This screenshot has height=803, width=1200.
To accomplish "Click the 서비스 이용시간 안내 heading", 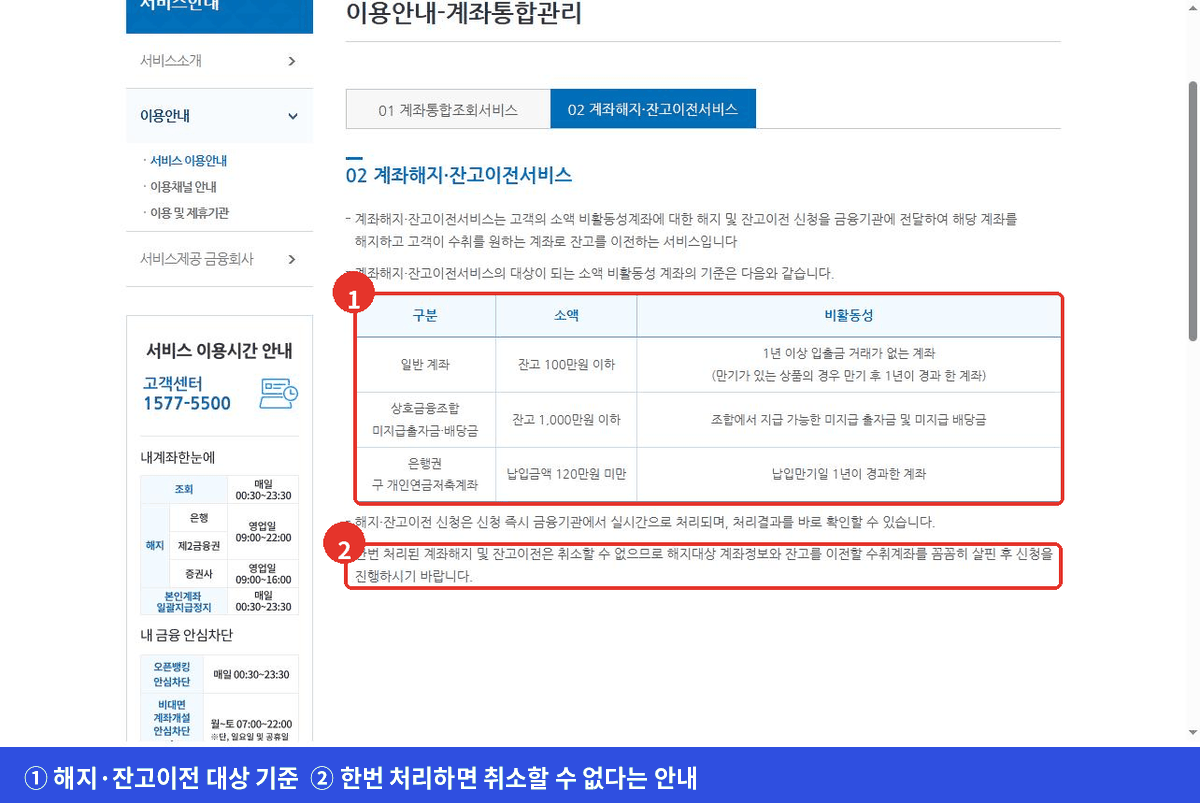I will pos(219,351).
